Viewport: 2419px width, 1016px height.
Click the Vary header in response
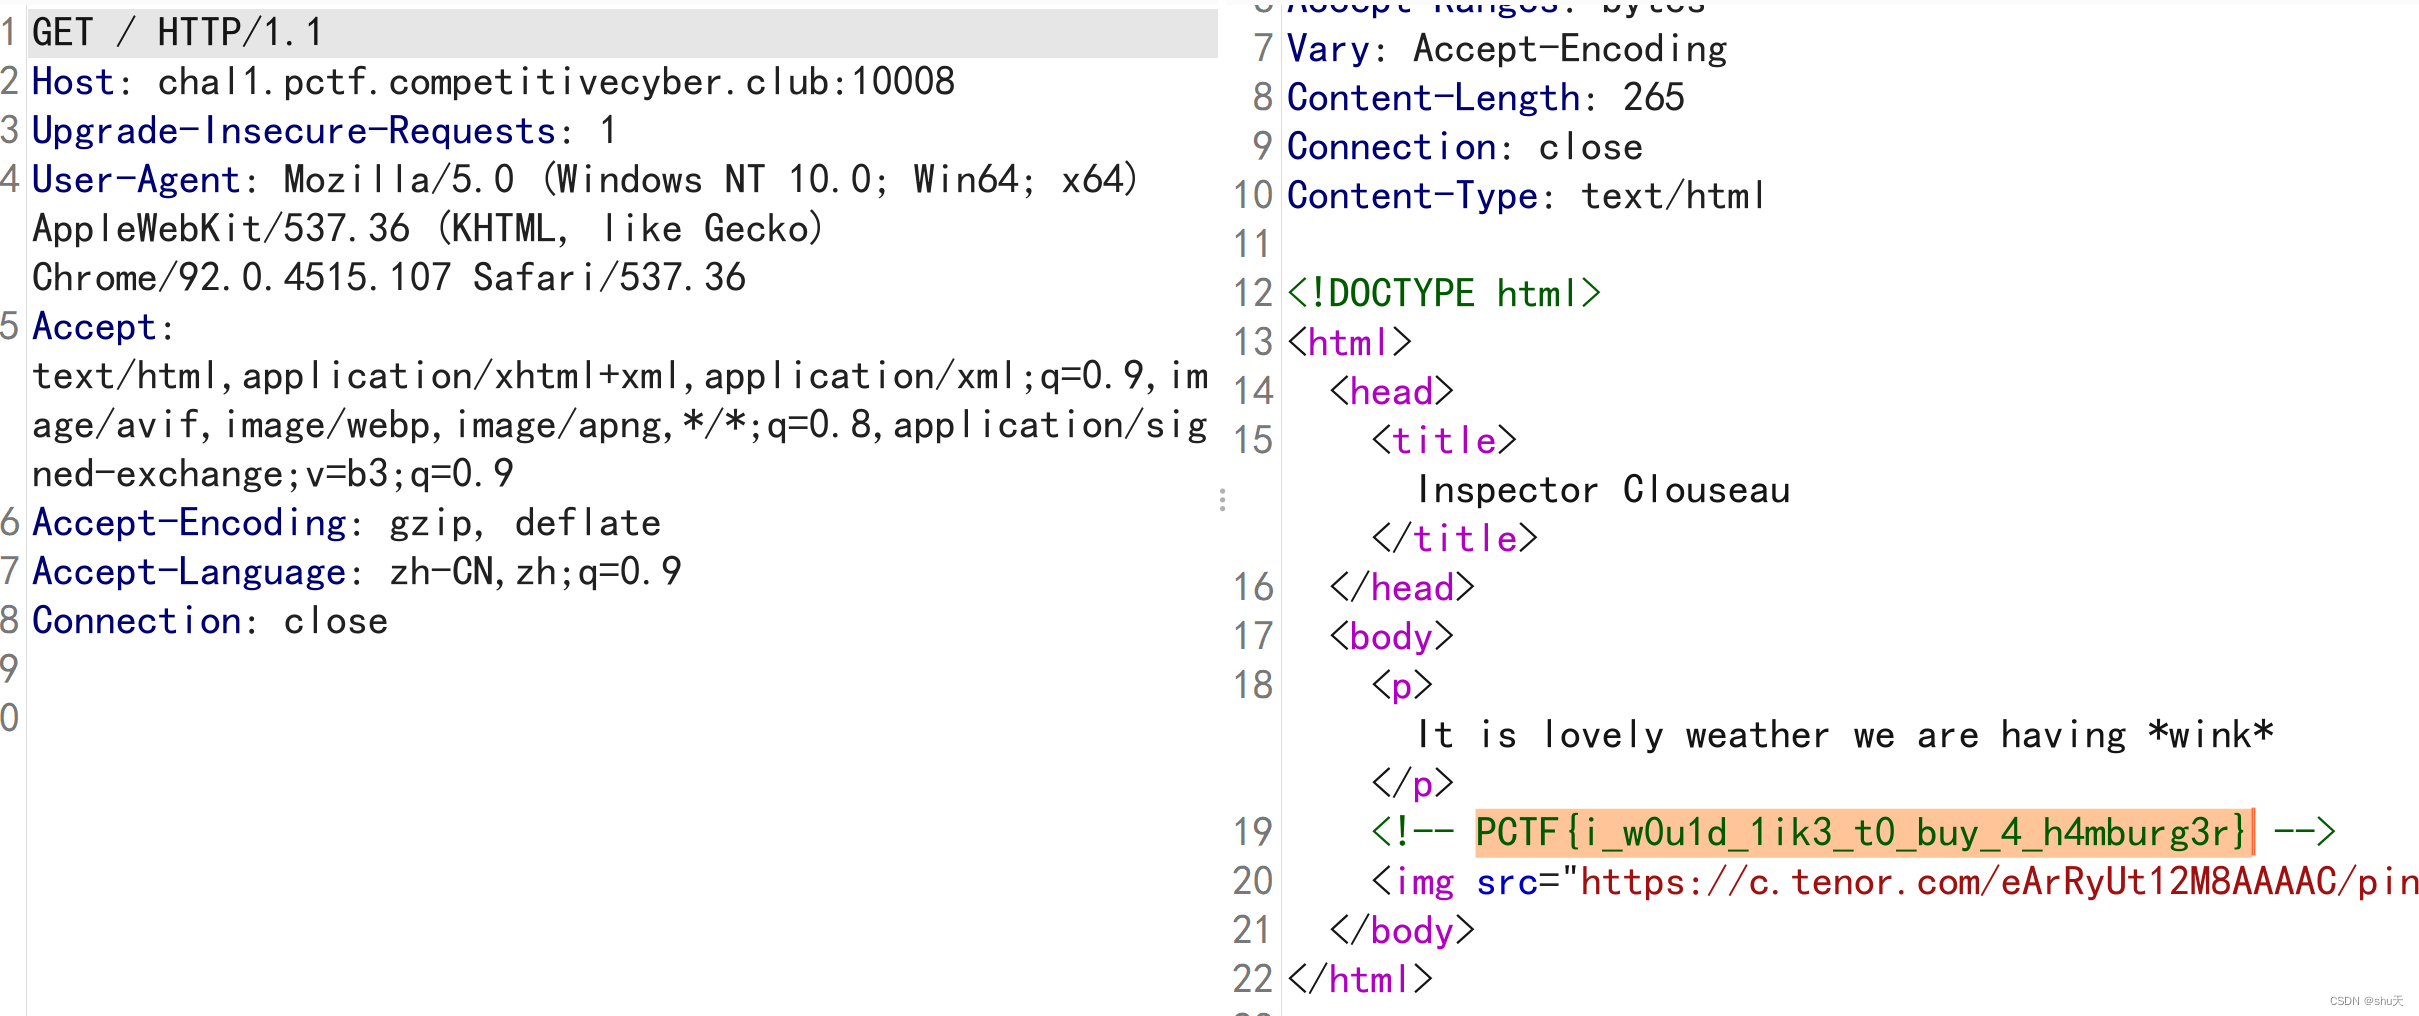tap(1327, 49)
